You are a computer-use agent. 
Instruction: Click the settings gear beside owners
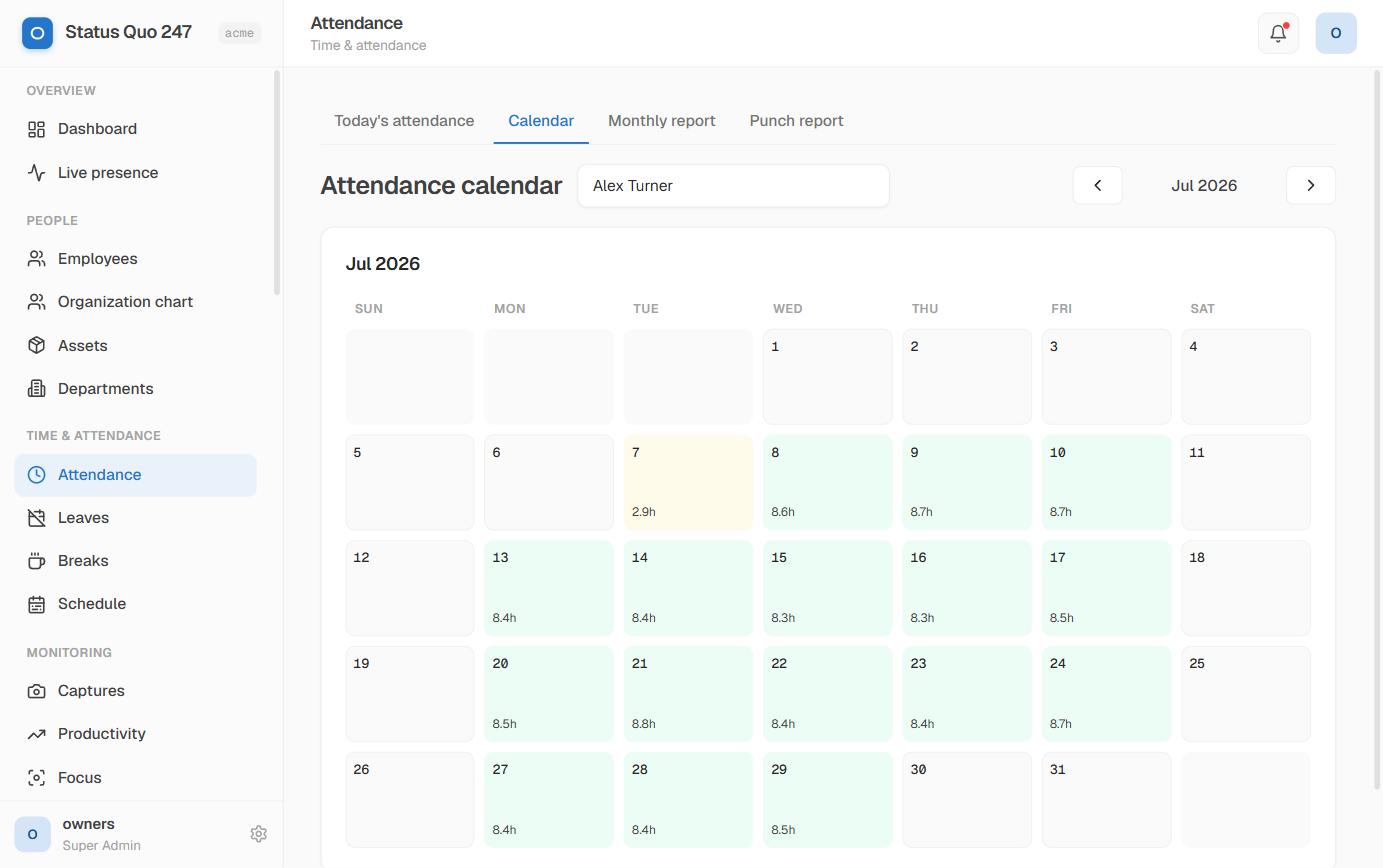tap(258, 834)
